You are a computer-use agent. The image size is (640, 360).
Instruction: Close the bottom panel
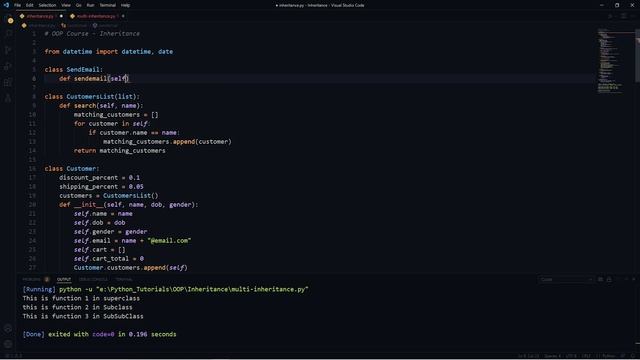(x=633, y=279)
